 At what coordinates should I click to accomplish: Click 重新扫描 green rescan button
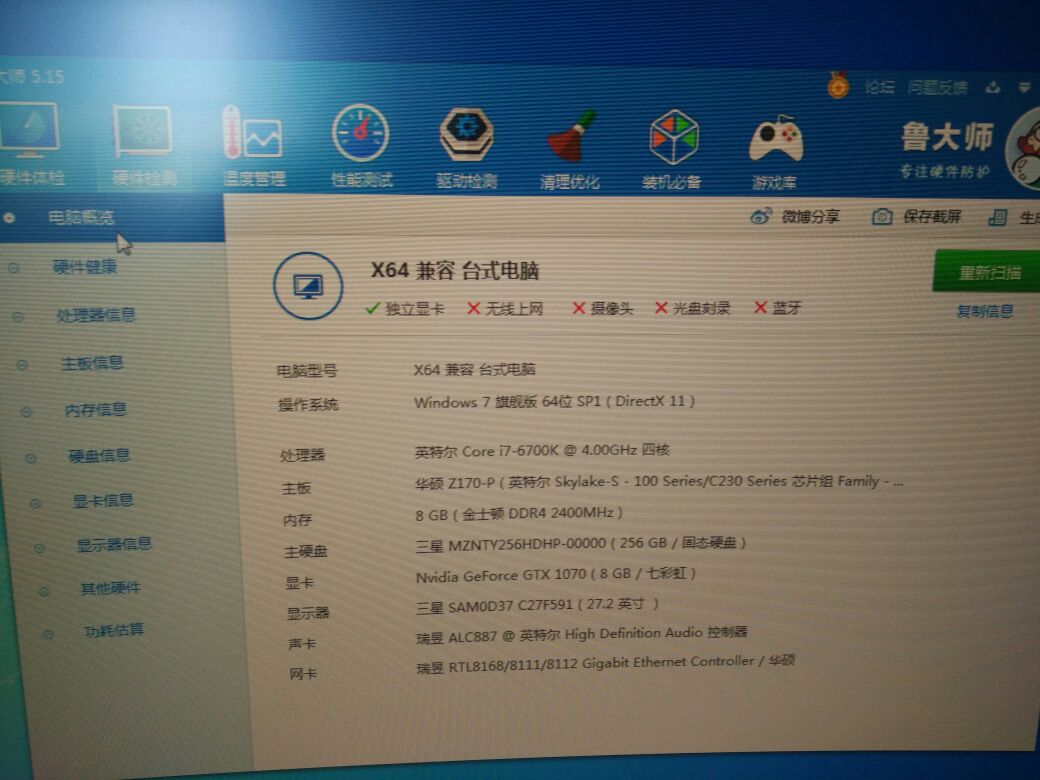tap(988, 271)
